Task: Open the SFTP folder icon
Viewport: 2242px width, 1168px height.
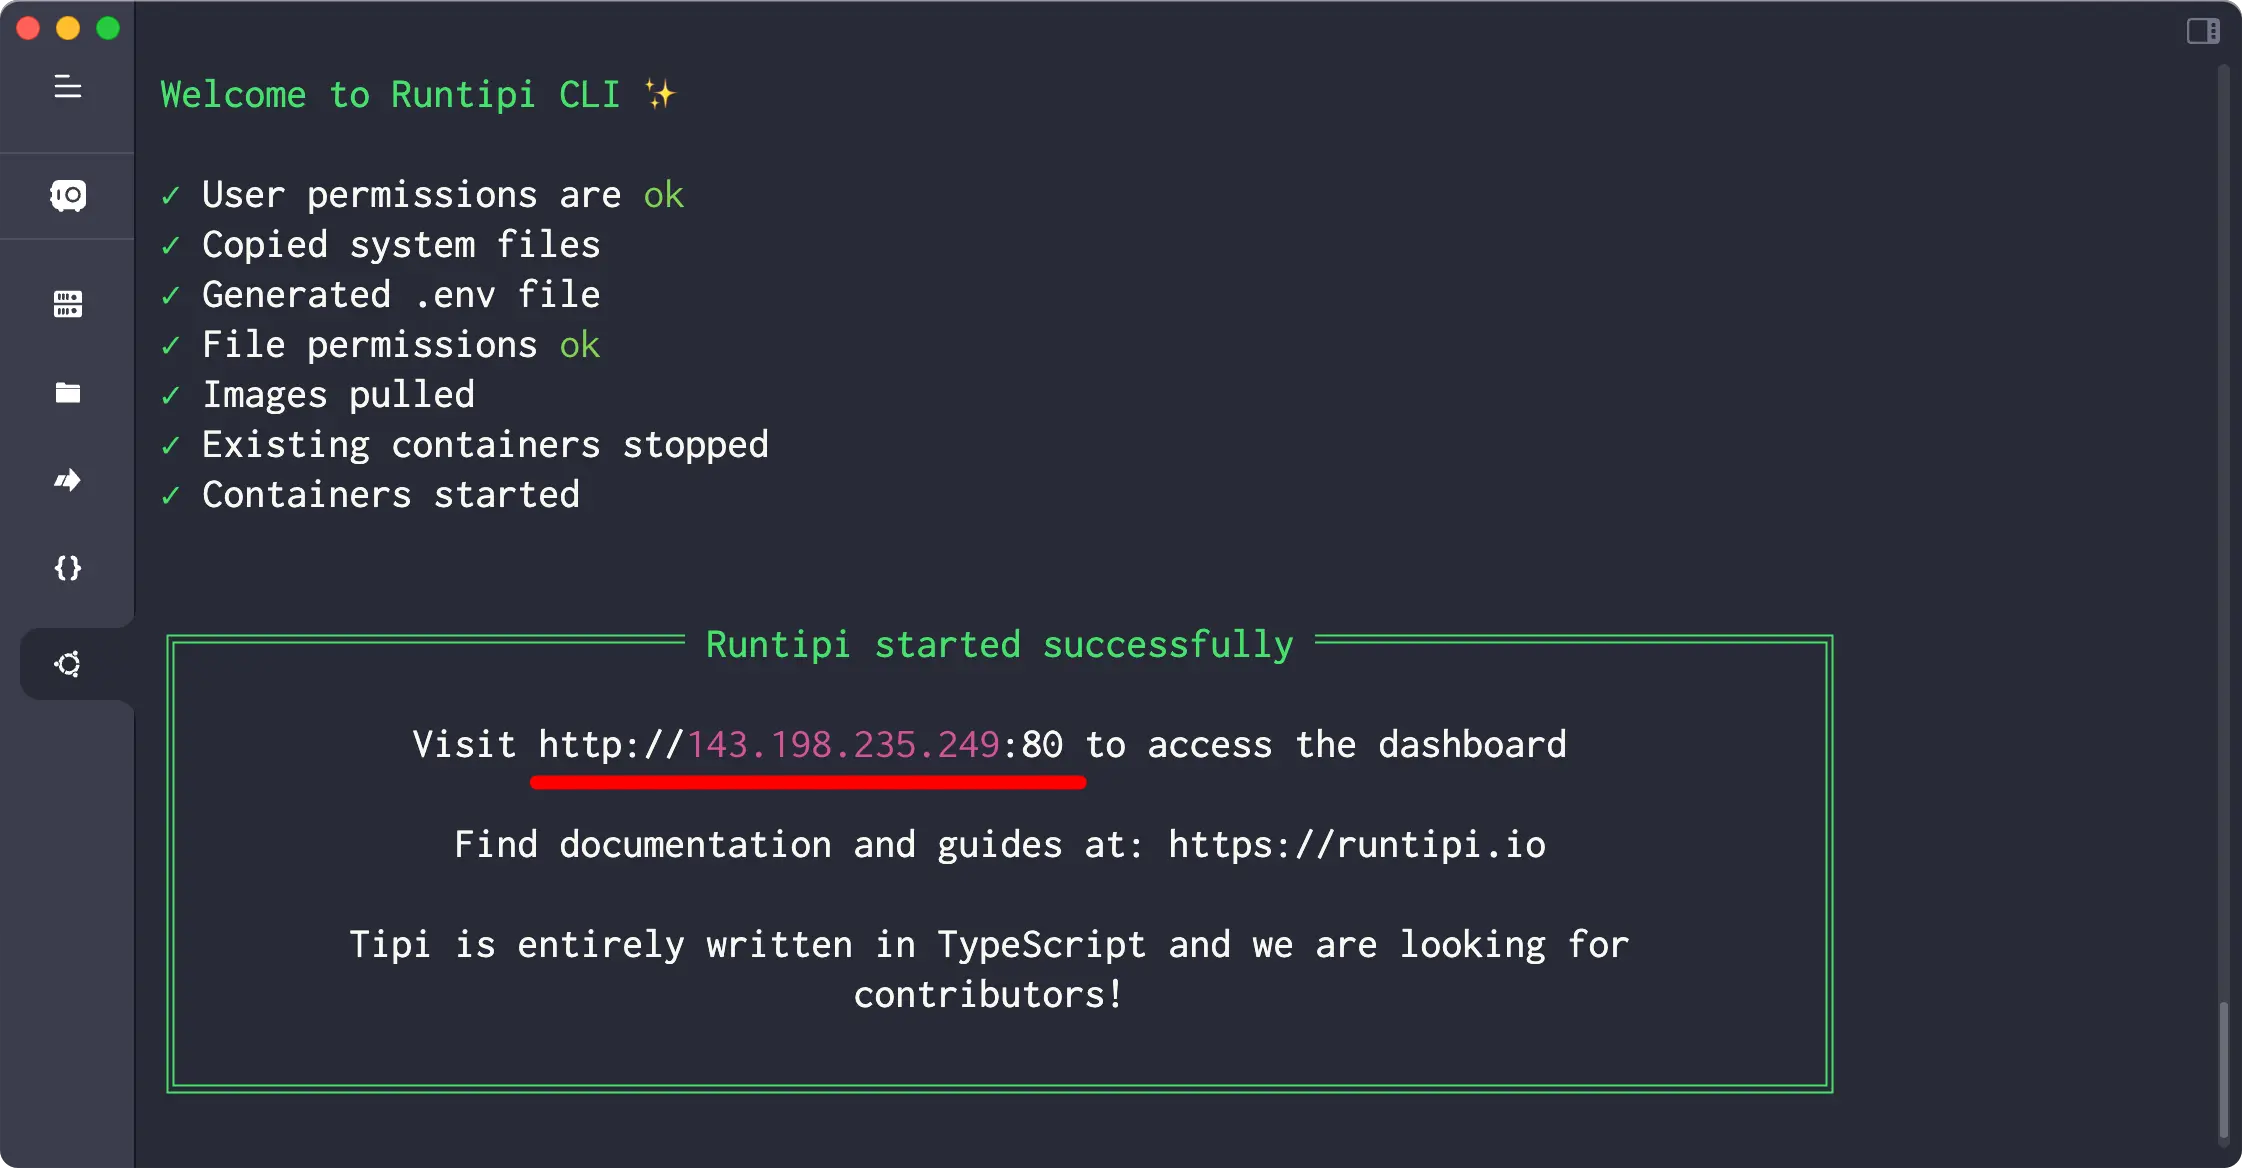Action: pos(68,392)
